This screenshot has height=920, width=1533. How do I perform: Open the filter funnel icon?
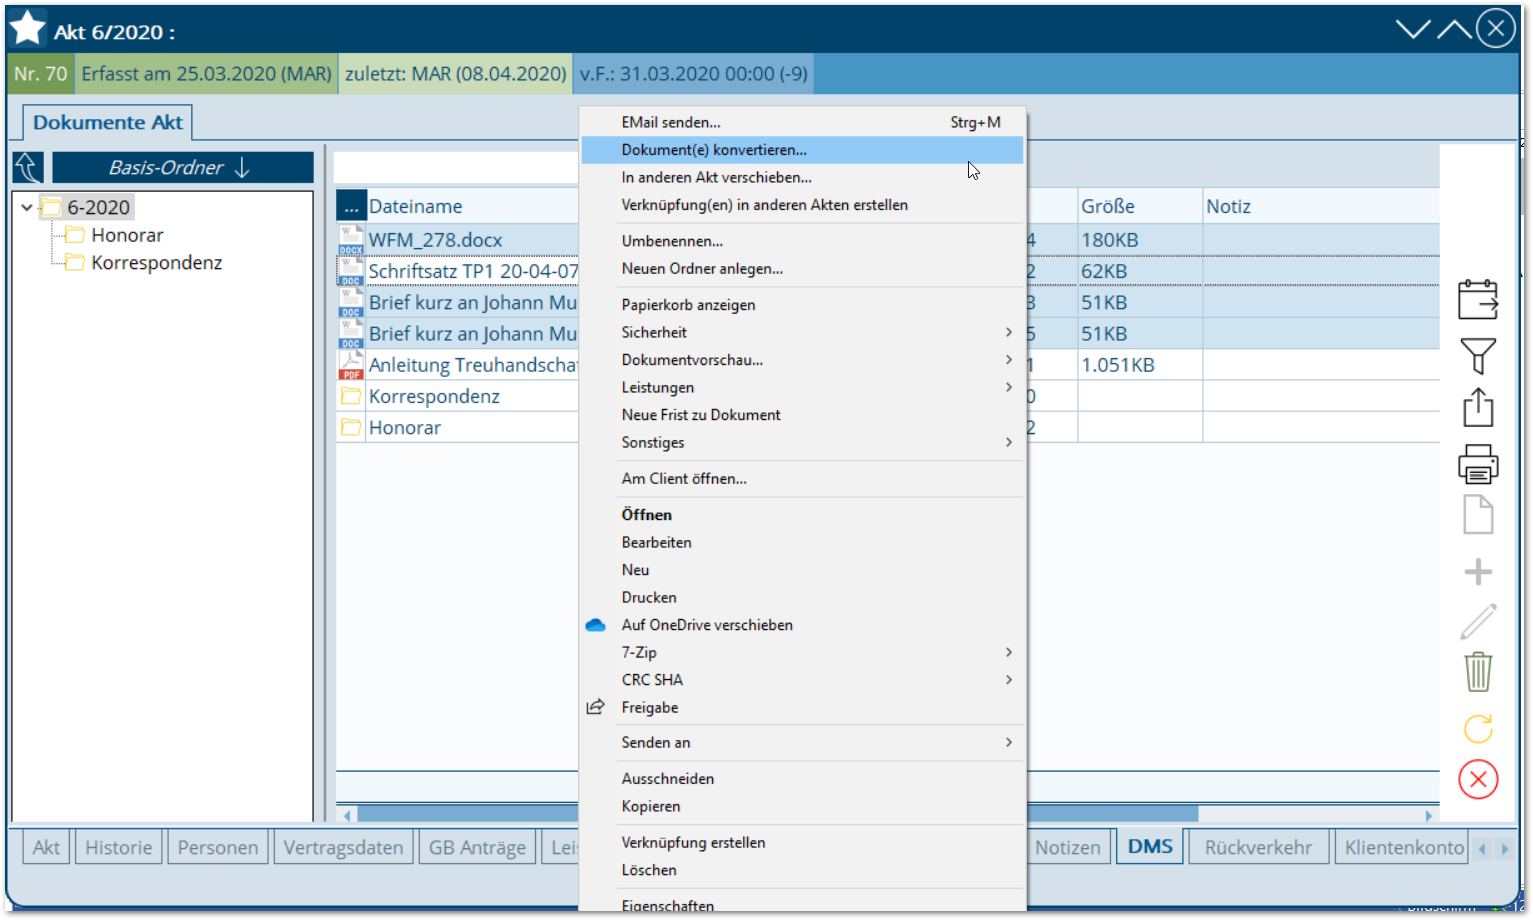point(1478,356)
